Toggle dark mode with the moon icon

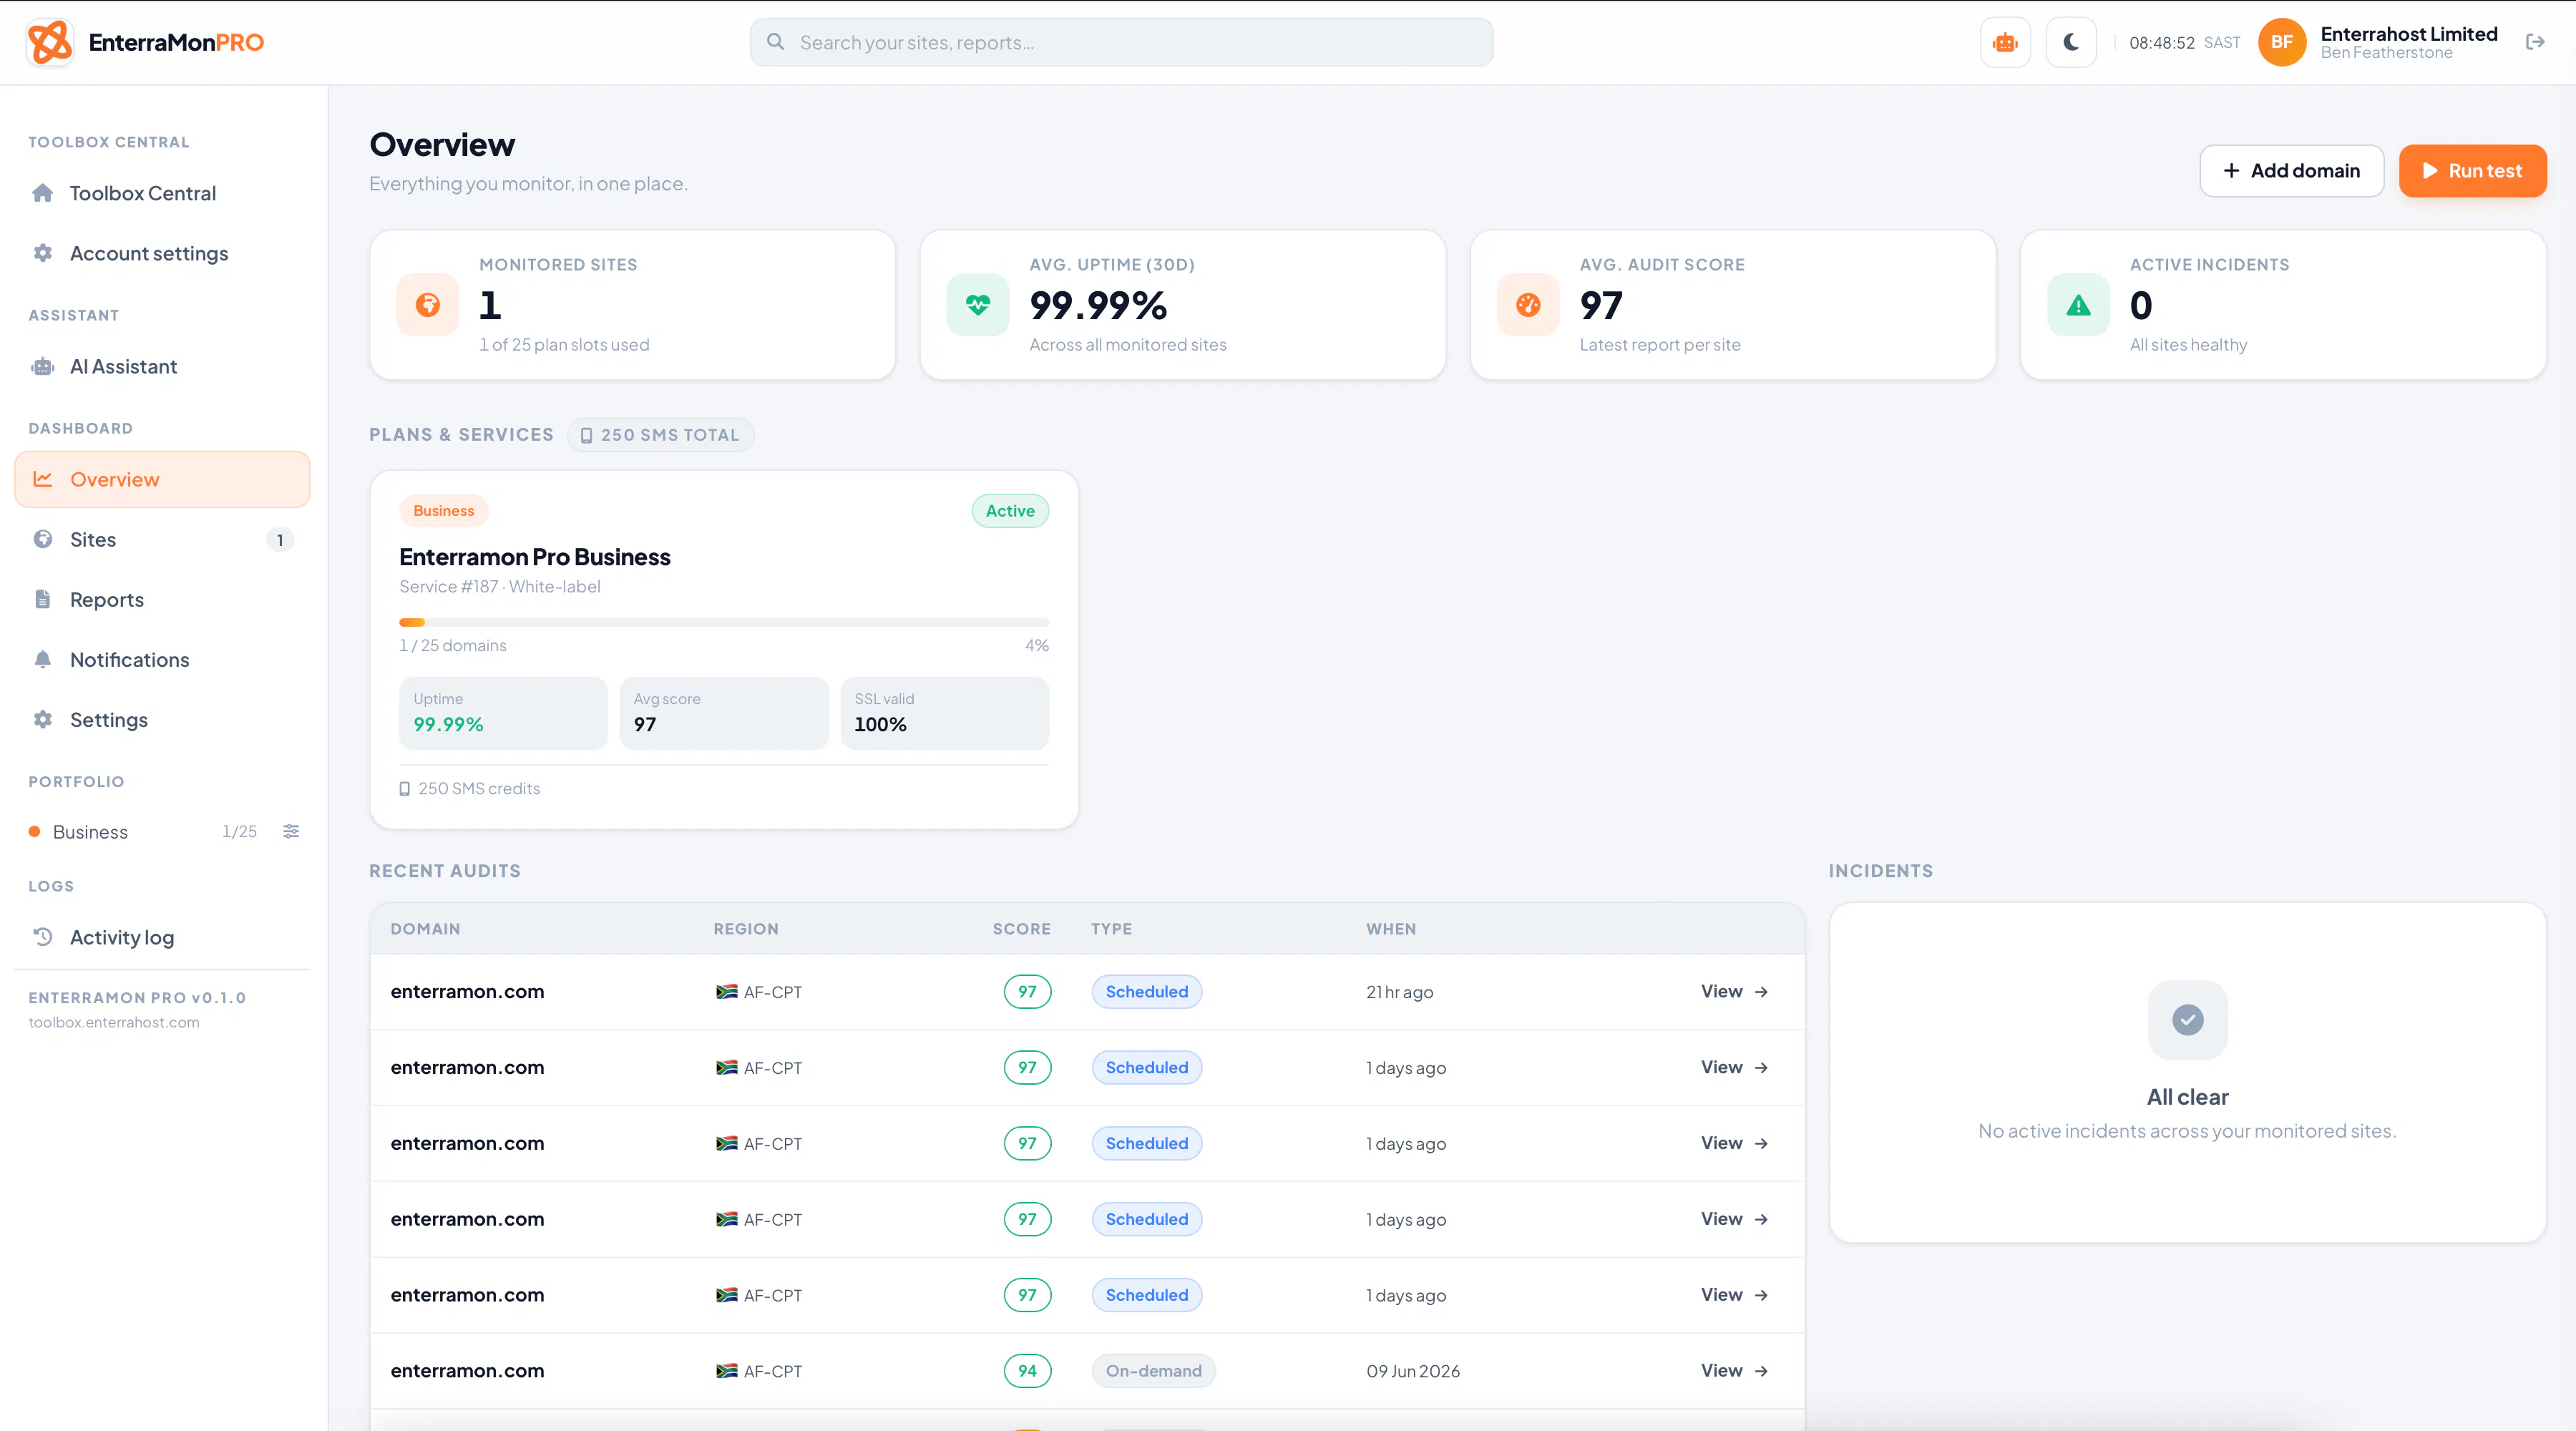pos(2071,42)
